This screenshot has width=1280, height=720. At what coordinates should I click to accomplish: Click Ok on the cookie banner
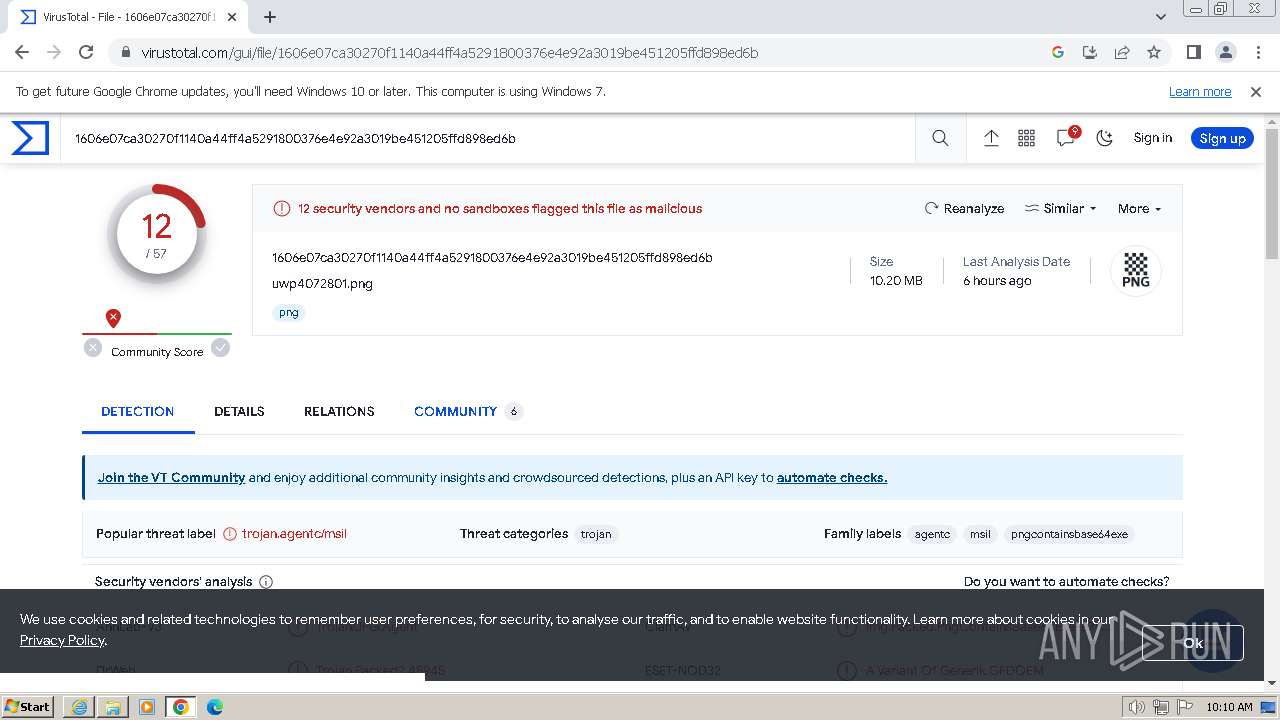point(1193,643)
